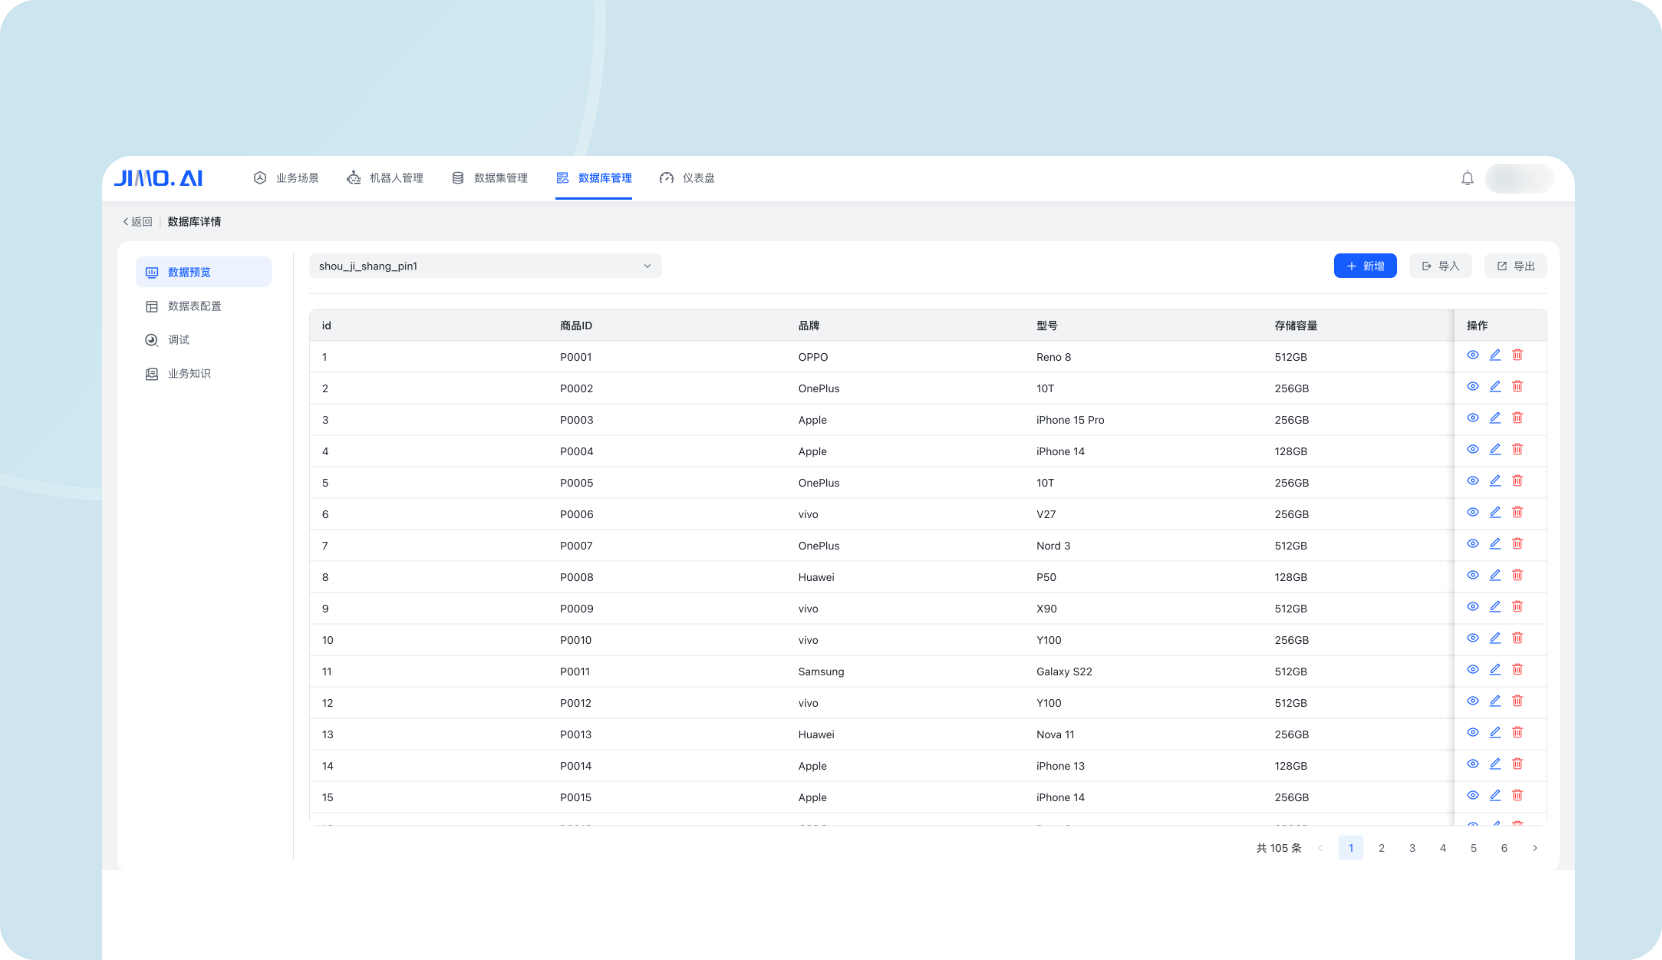Switch to the 仪表盘 tab
Screen dimensions: 1662x960
[x=687, y=178]
